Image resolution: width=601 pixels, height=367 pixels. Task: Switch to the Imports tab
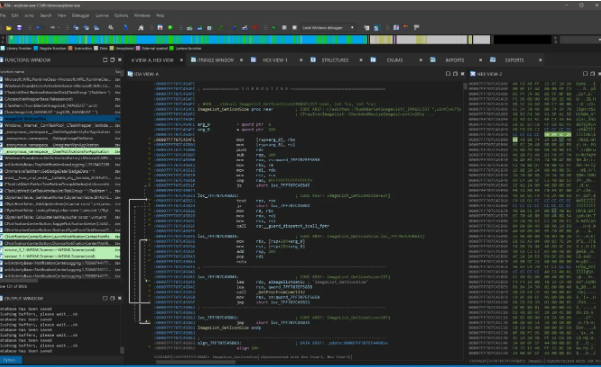click(x=455, y=60)
